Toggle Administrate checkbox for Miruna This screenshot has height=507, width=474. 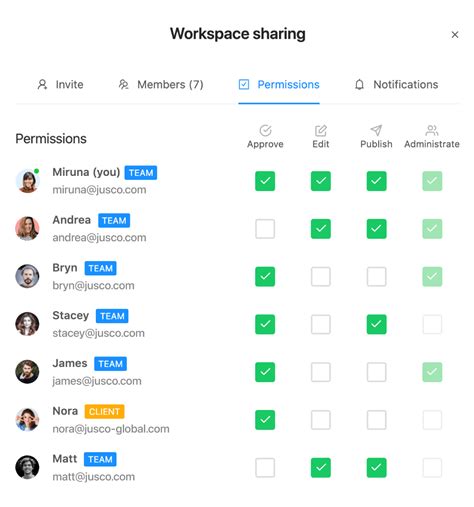pyautogui.click(x=432, y=181)
